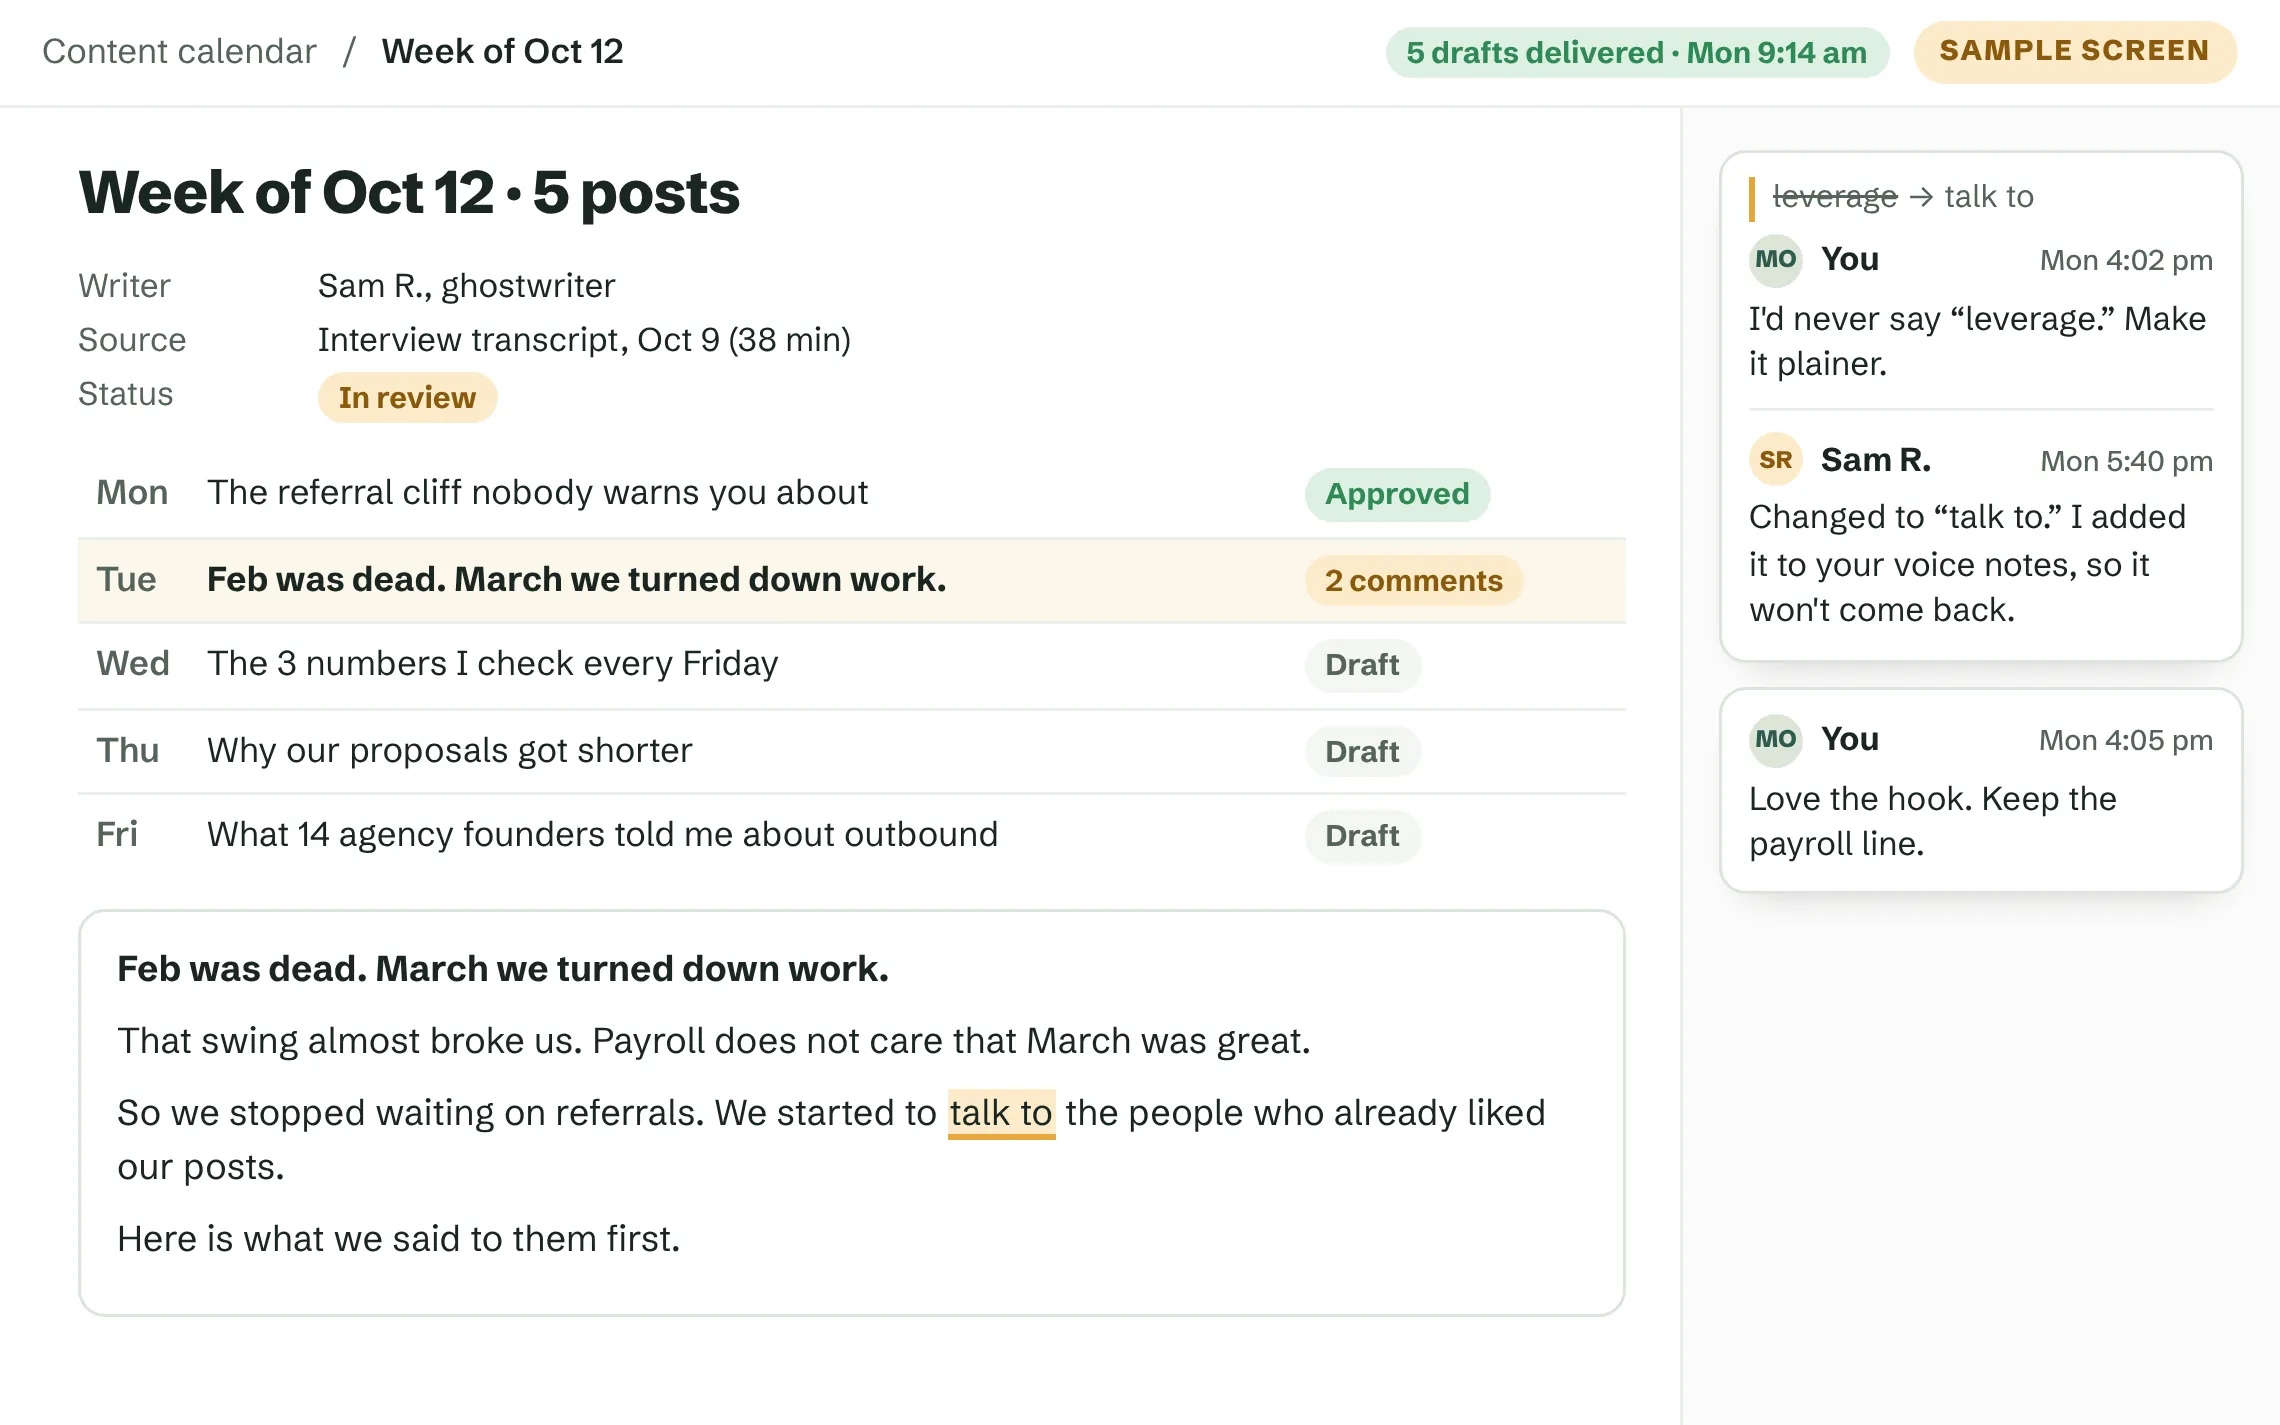Open Thursday's proposals got shorter post
This screenshot has height=1425, width=2280.
[851, 751]
